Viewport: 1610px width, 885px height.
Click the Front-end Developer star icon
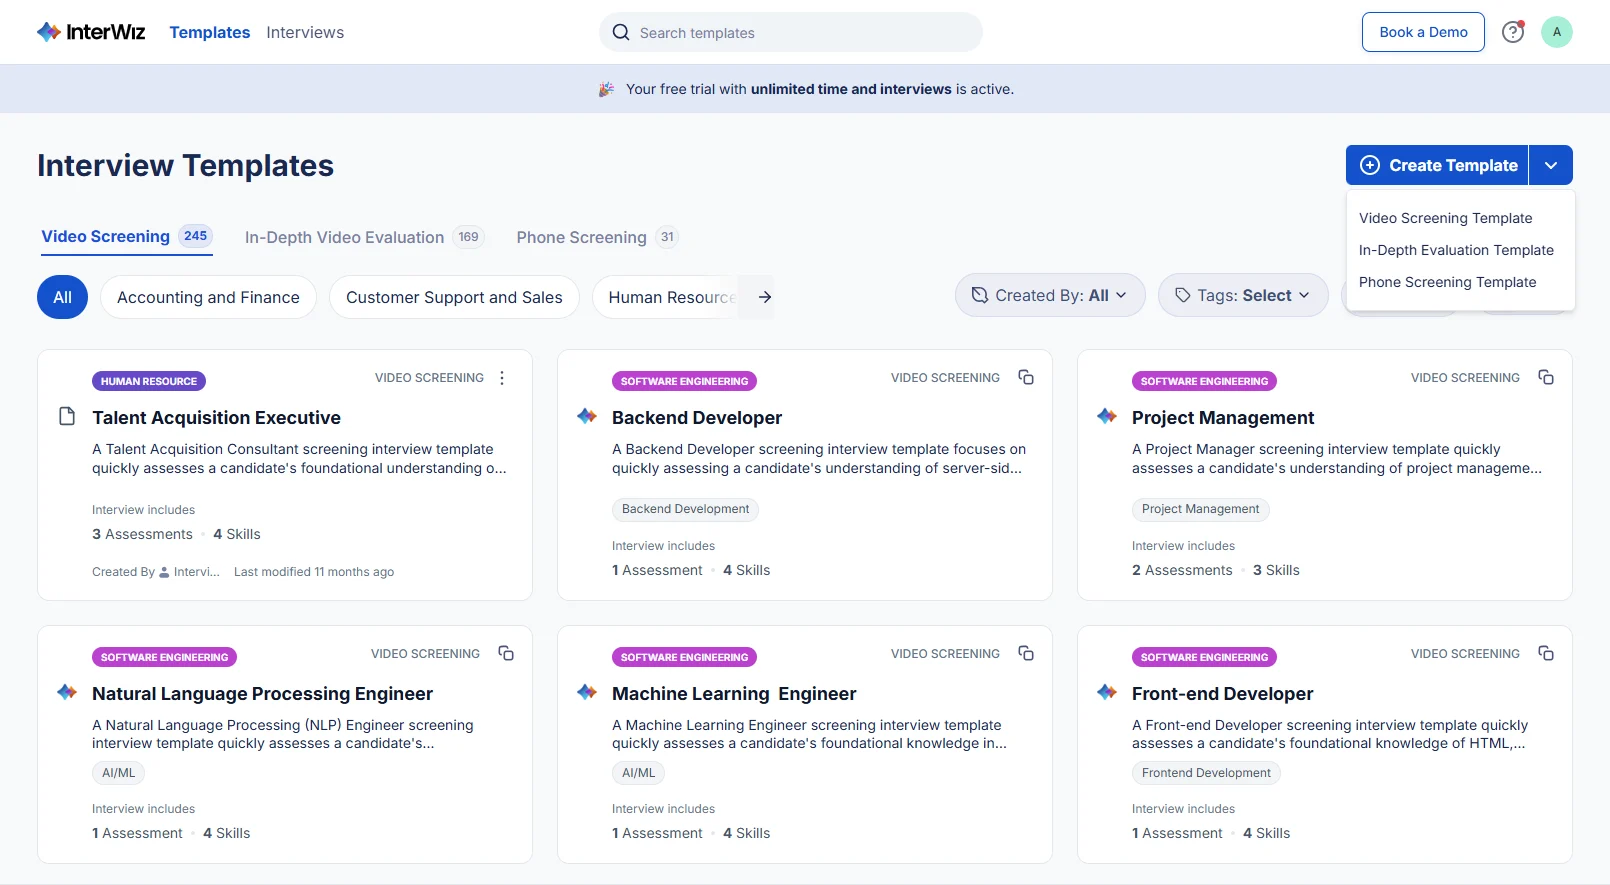point(1107,692)
